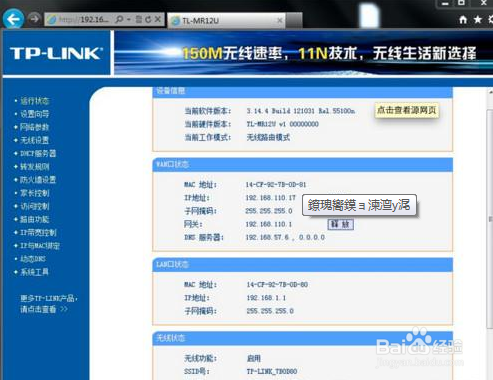This screenshot has height=380, width=493.
Task: Select hardware version TL-MR12U v1 text
Action: click(283, 124)
